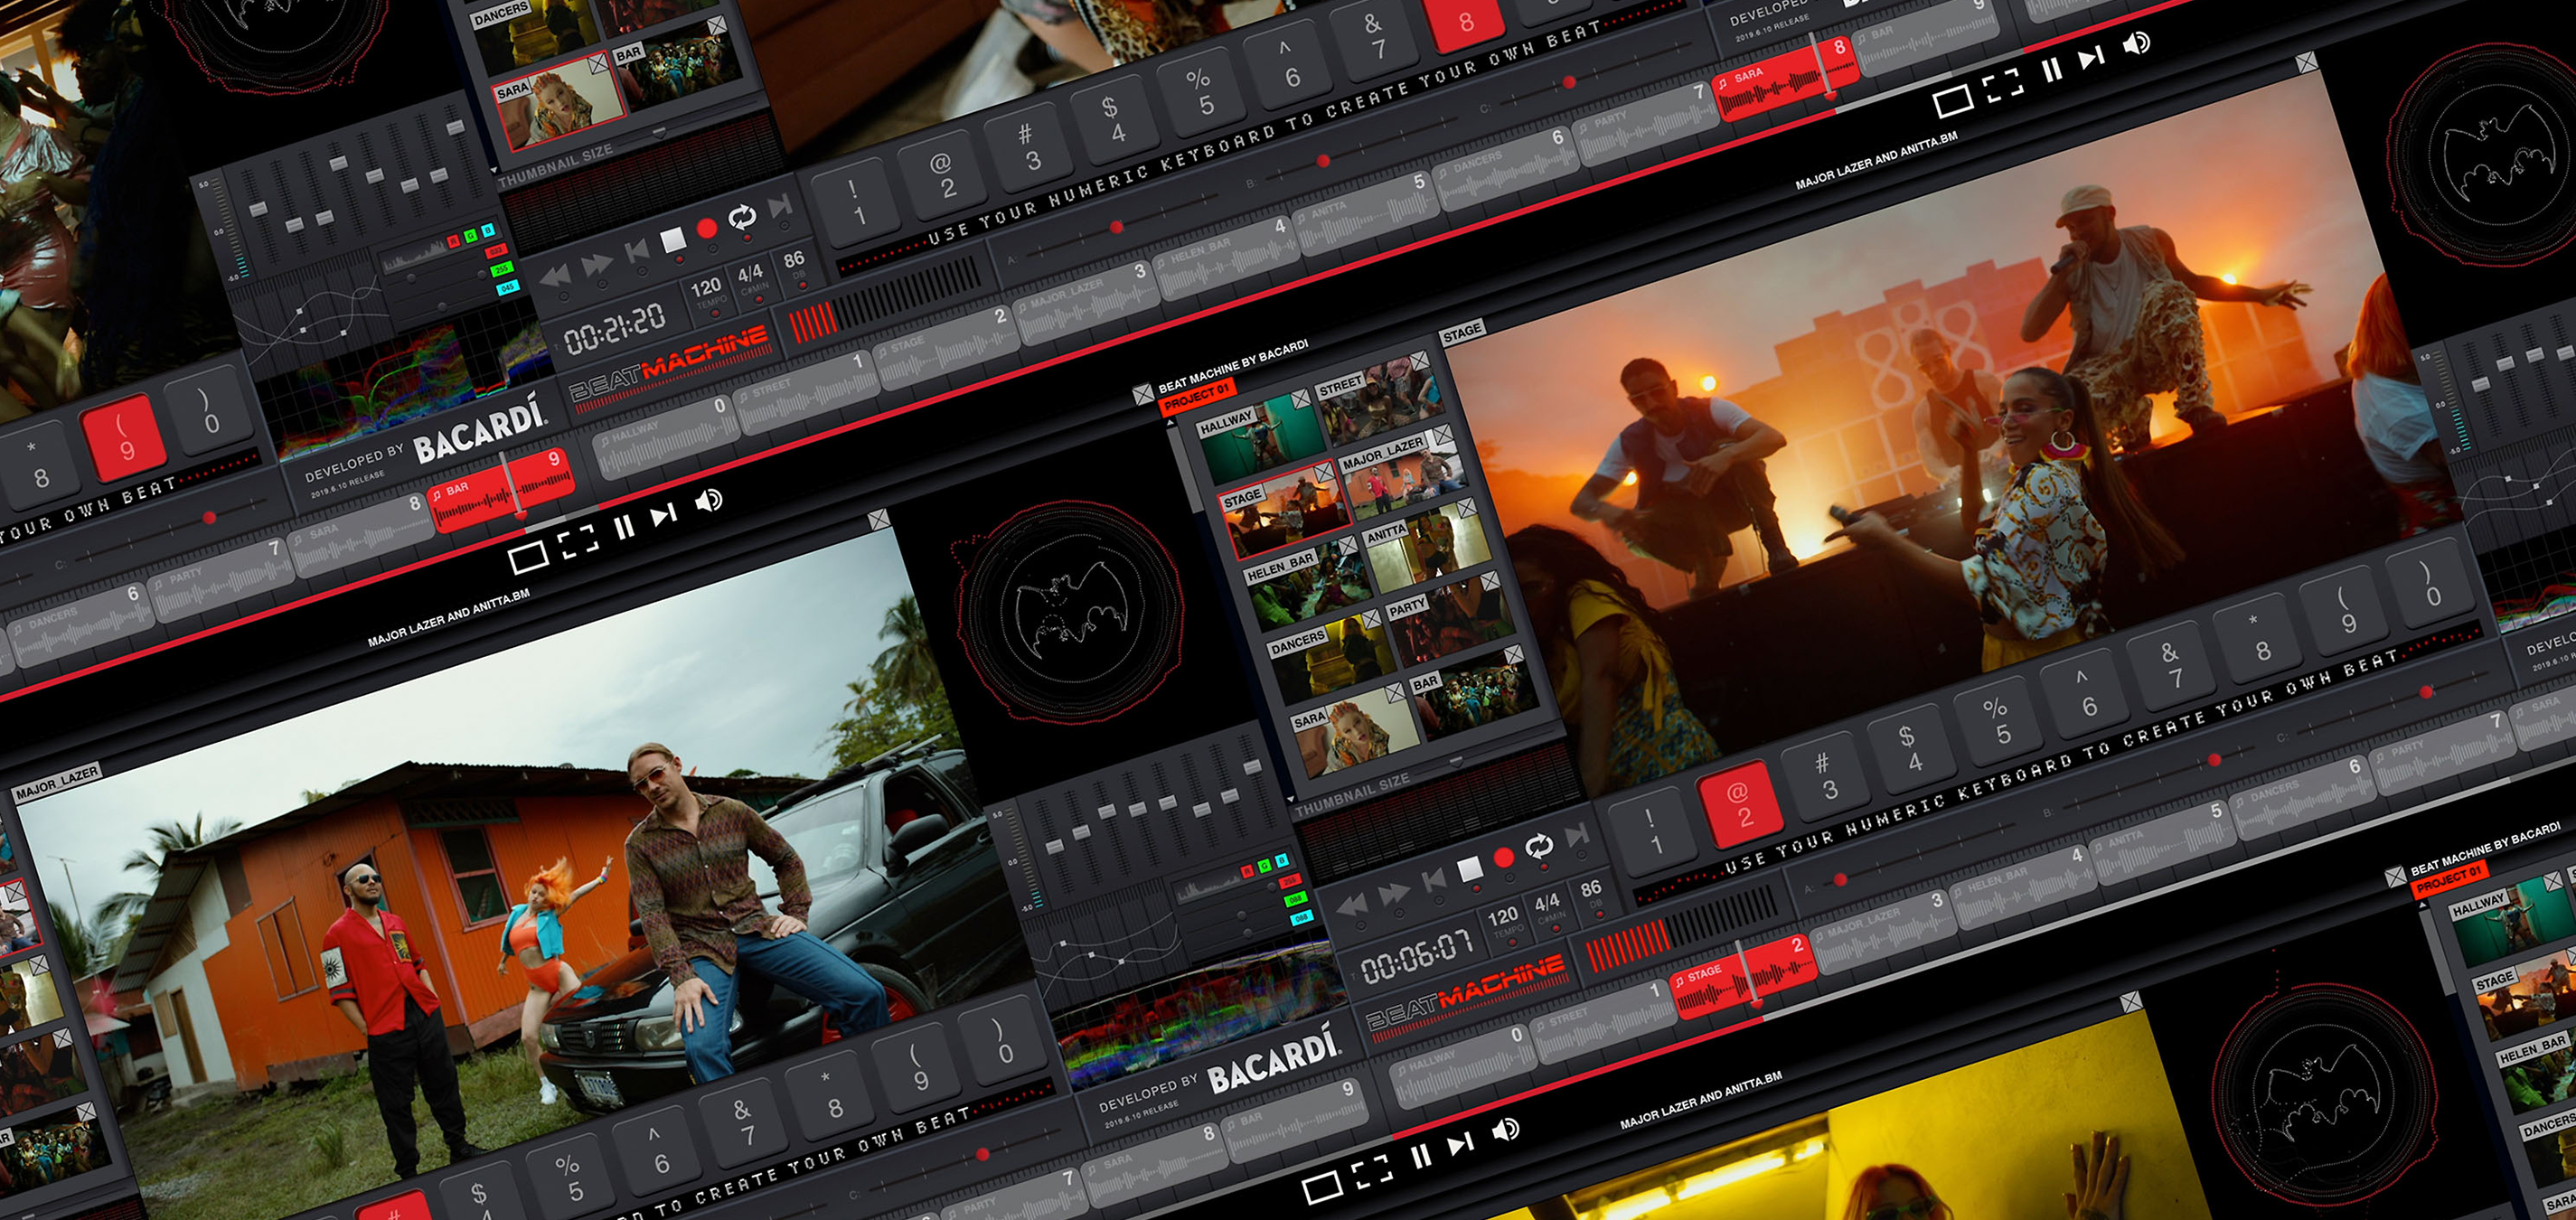Hit the red record dot near 00:21:20
2576x1220 pixels.
click(x=707, y=229)
